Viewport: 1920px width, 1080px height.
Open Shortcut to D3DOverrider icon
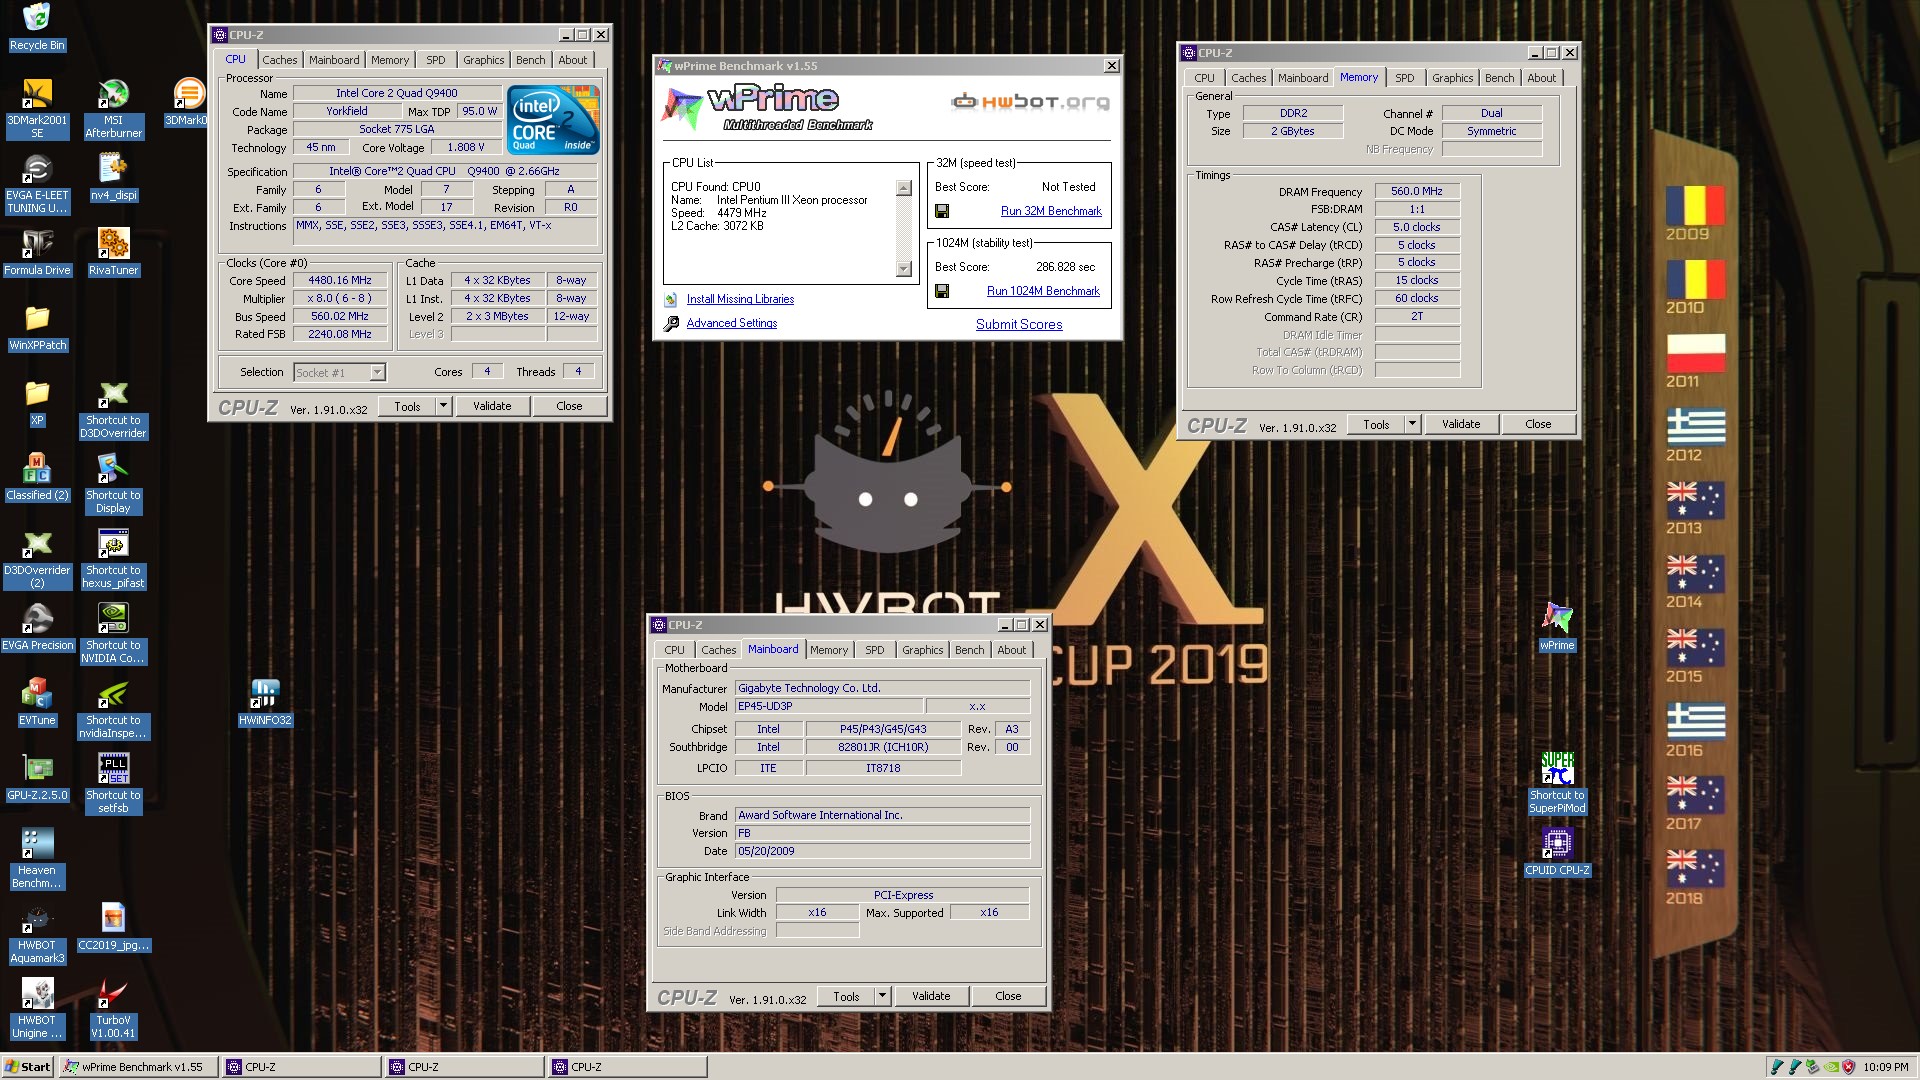tap(113, 409)
